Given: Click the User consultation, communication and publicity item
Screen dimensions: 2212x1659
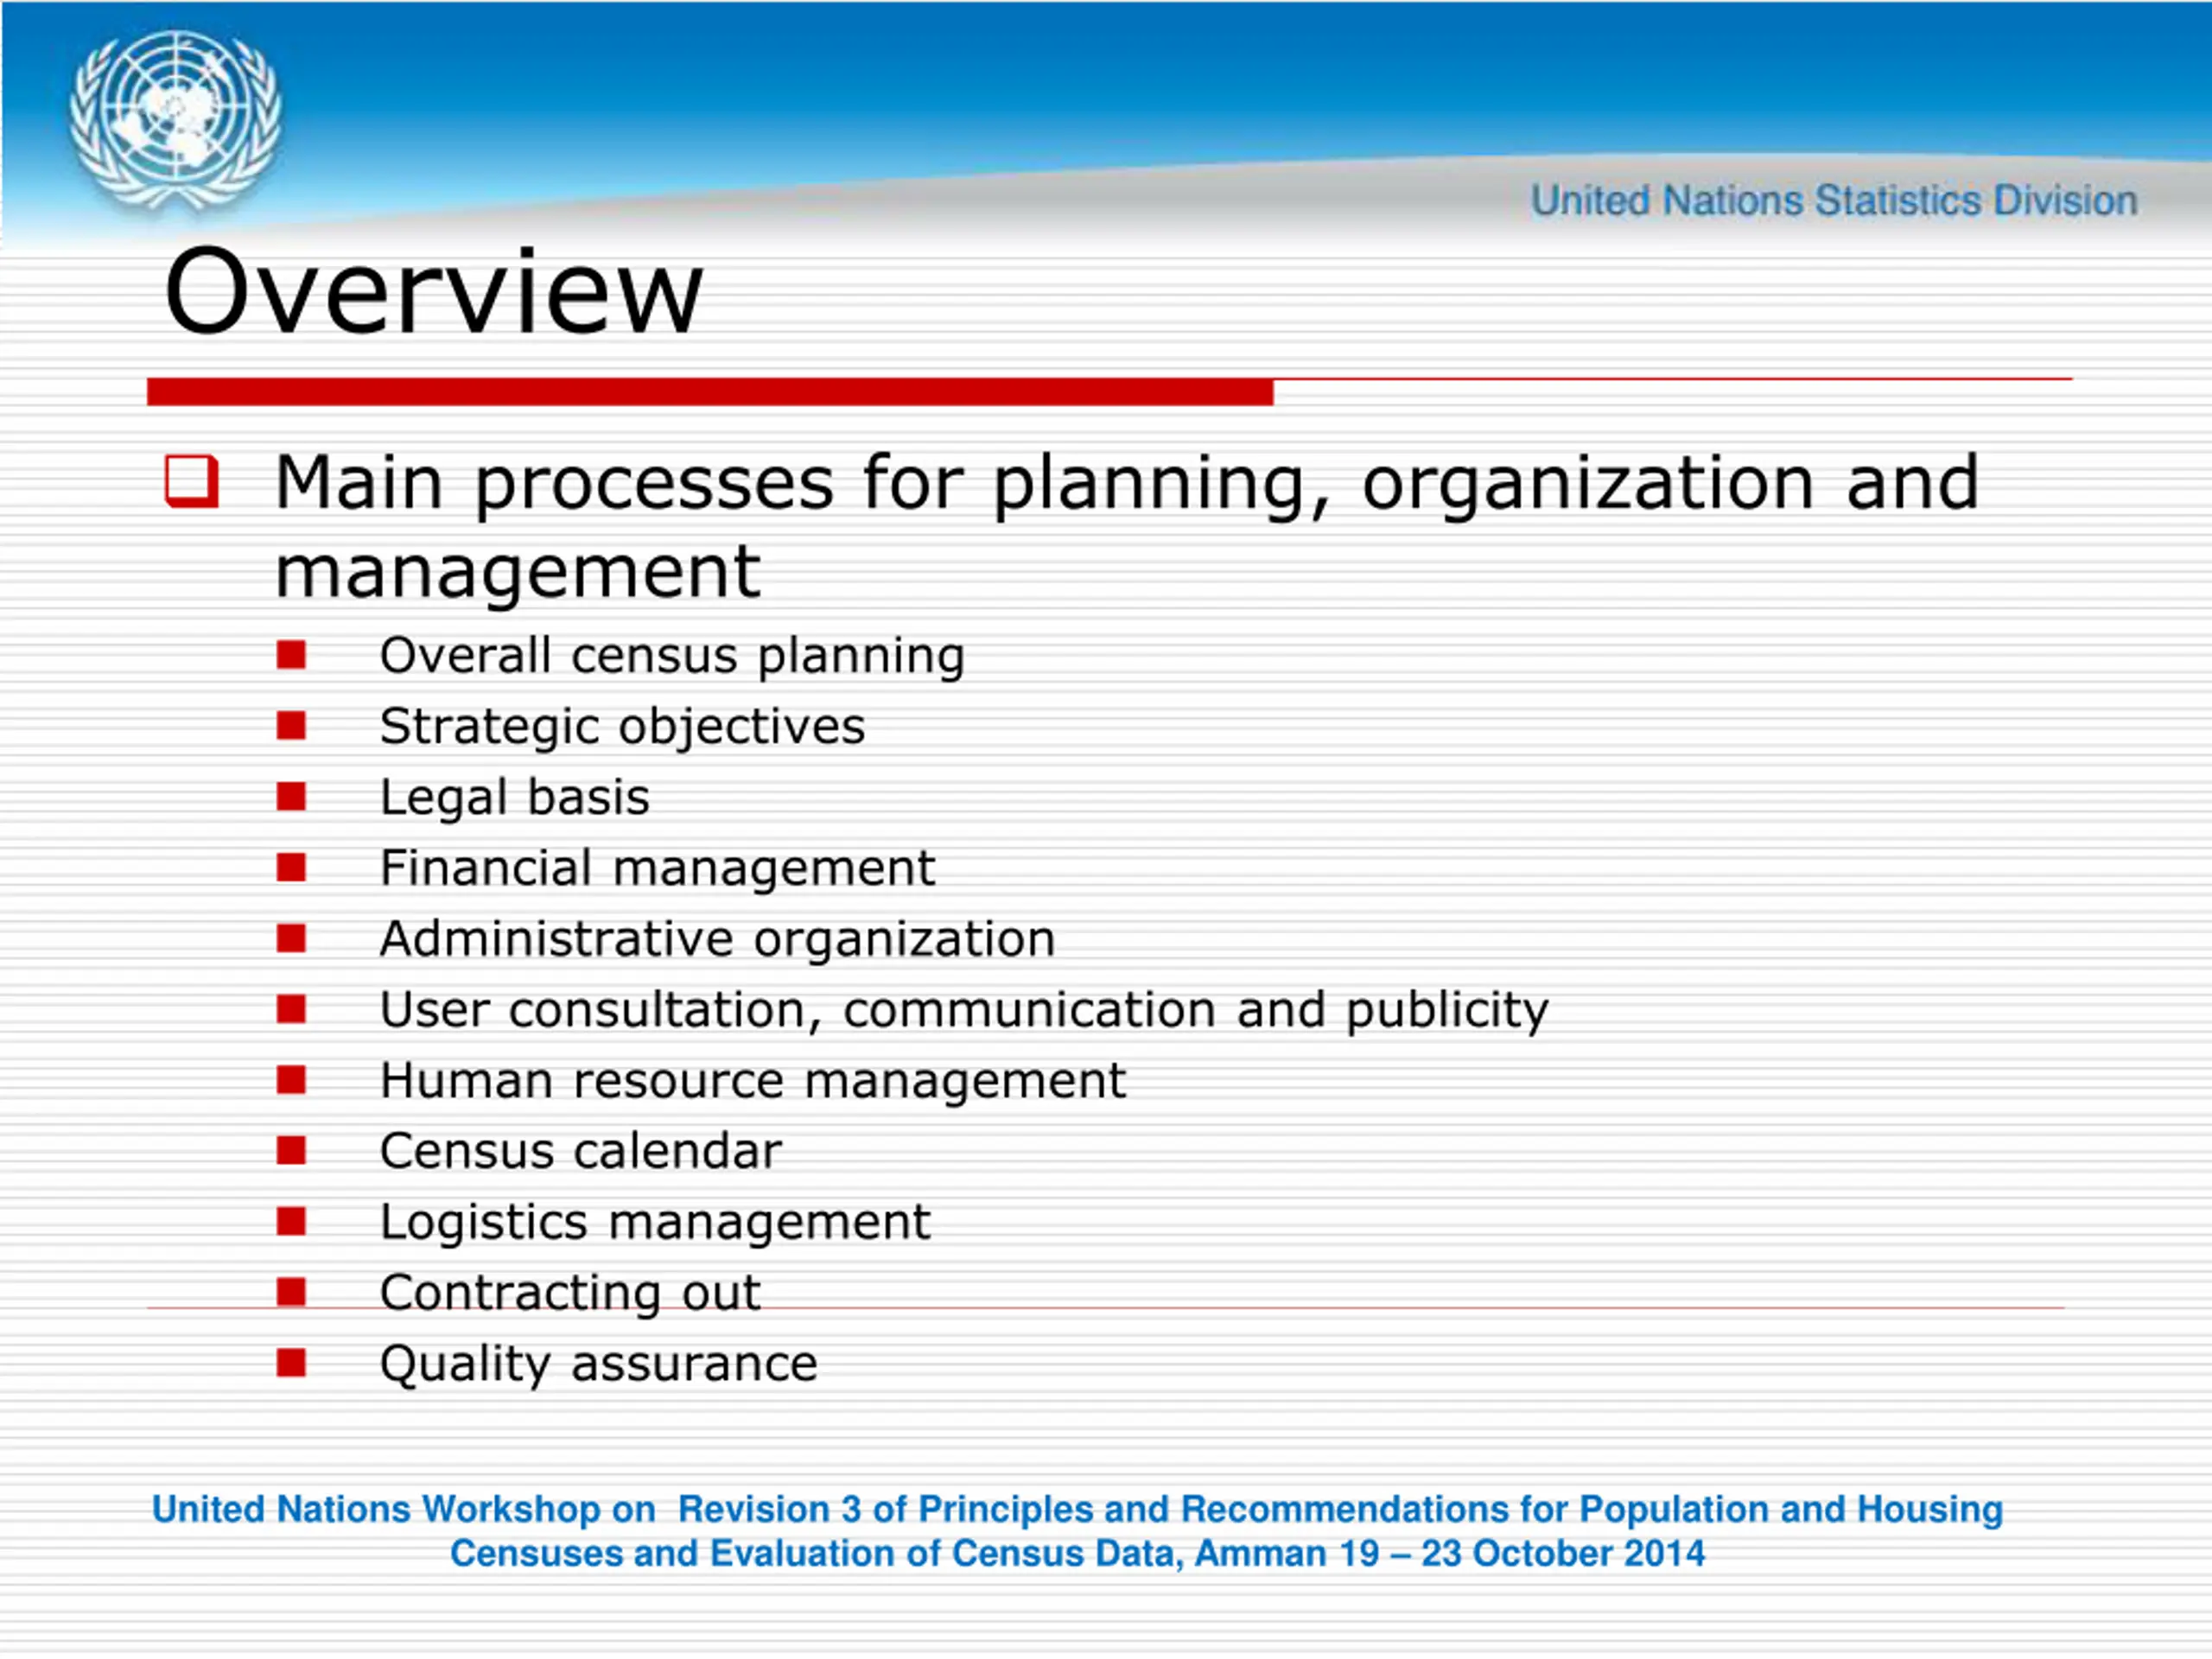Looking at the screenshot, I should tap(964, 1010).
